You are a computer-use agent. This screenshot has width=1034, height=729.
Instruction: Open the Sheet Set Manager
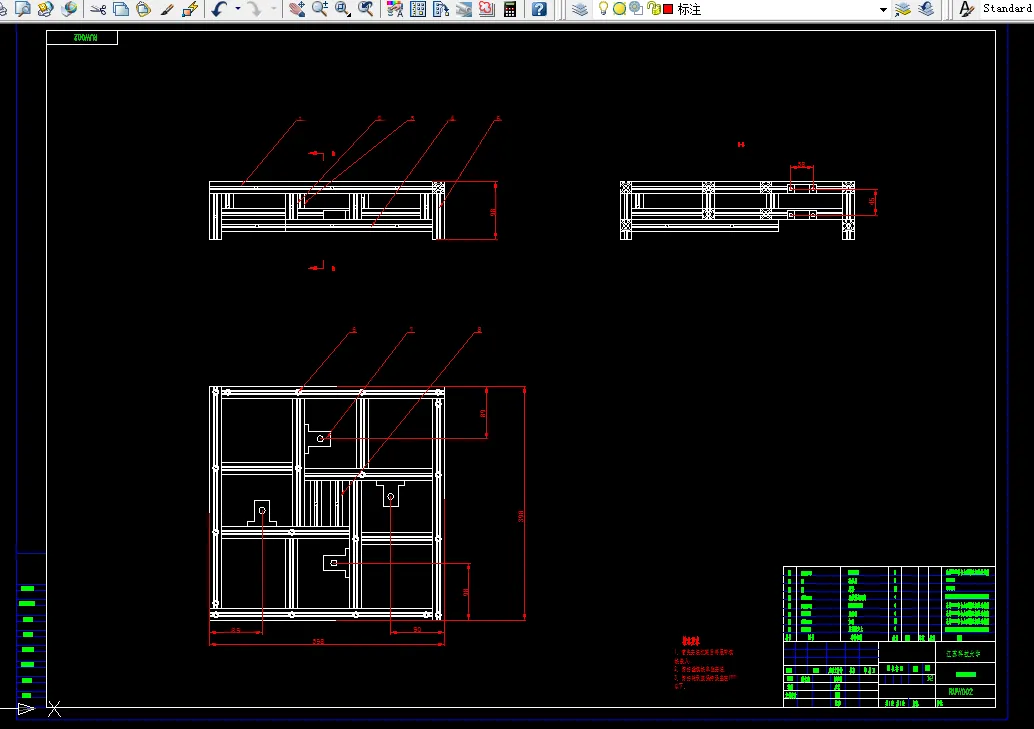[464, 9]
